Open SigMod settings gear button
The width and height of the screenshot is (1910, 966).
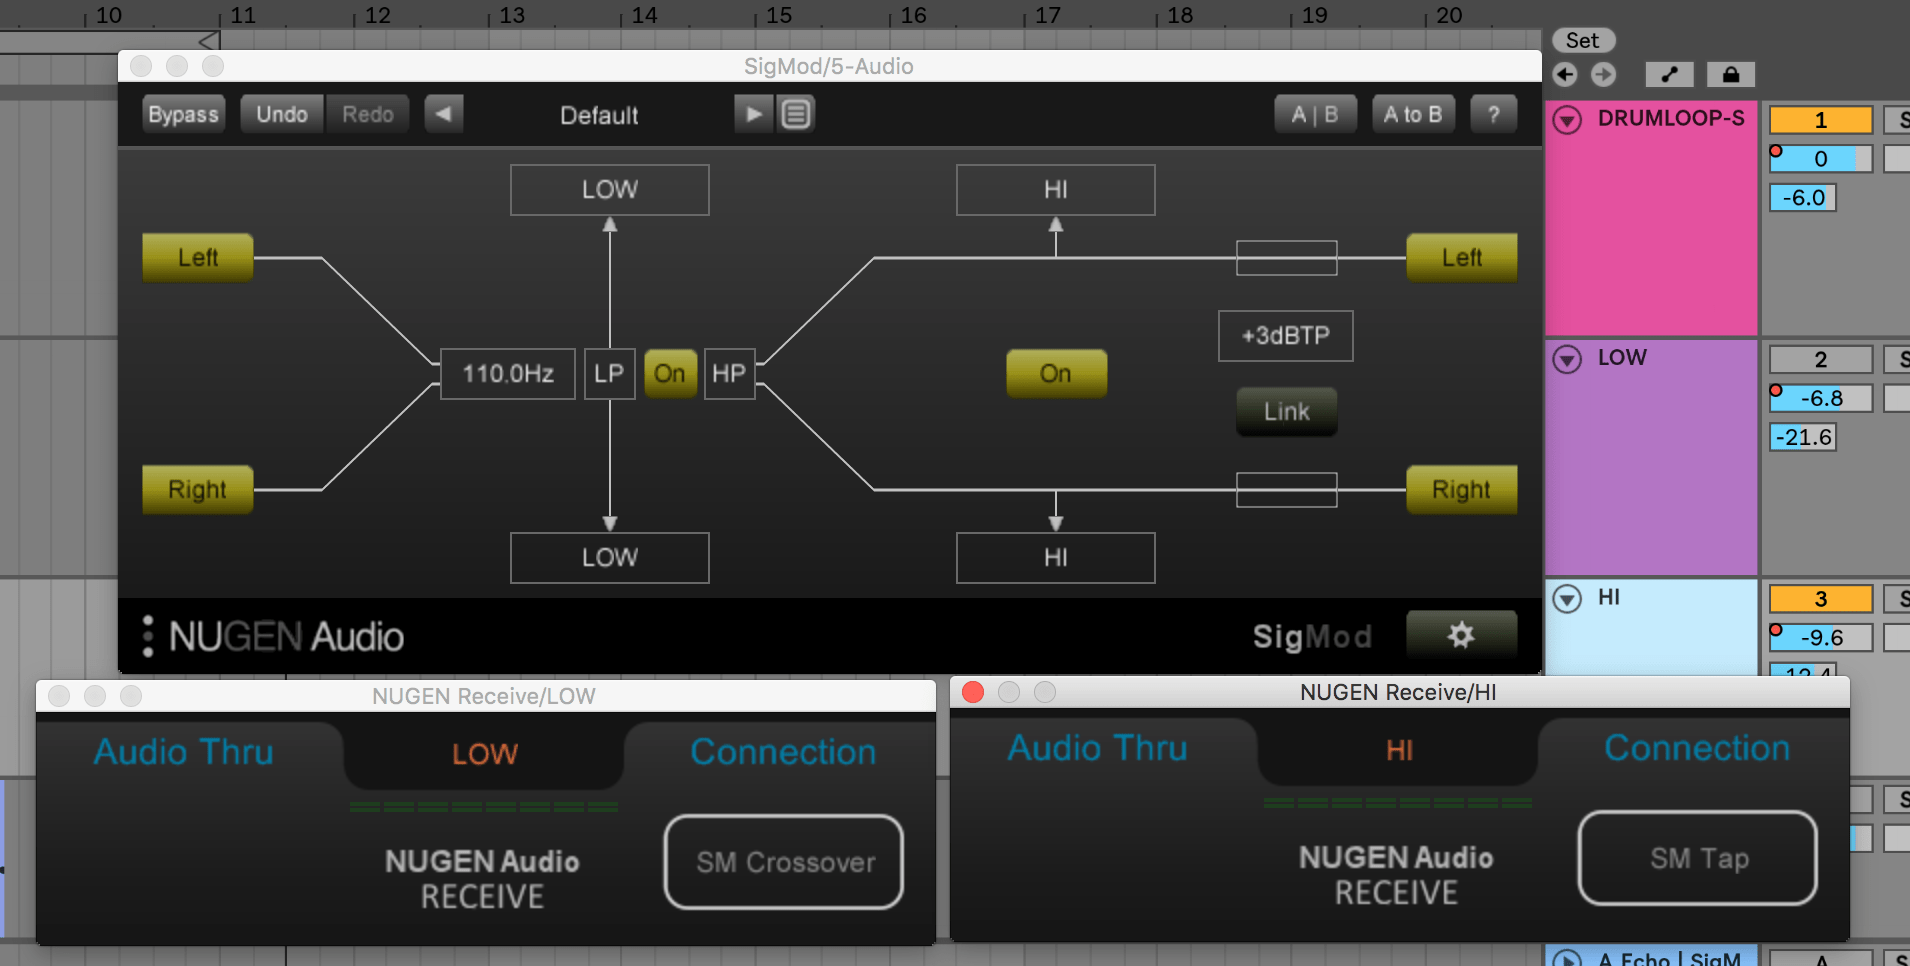point(1461,635)
